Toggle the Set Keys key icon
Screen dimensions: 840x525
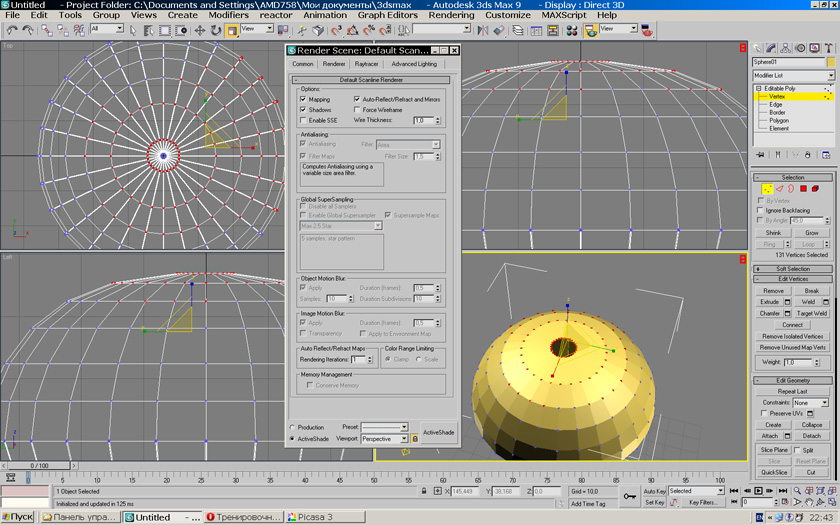pos(630,496)
